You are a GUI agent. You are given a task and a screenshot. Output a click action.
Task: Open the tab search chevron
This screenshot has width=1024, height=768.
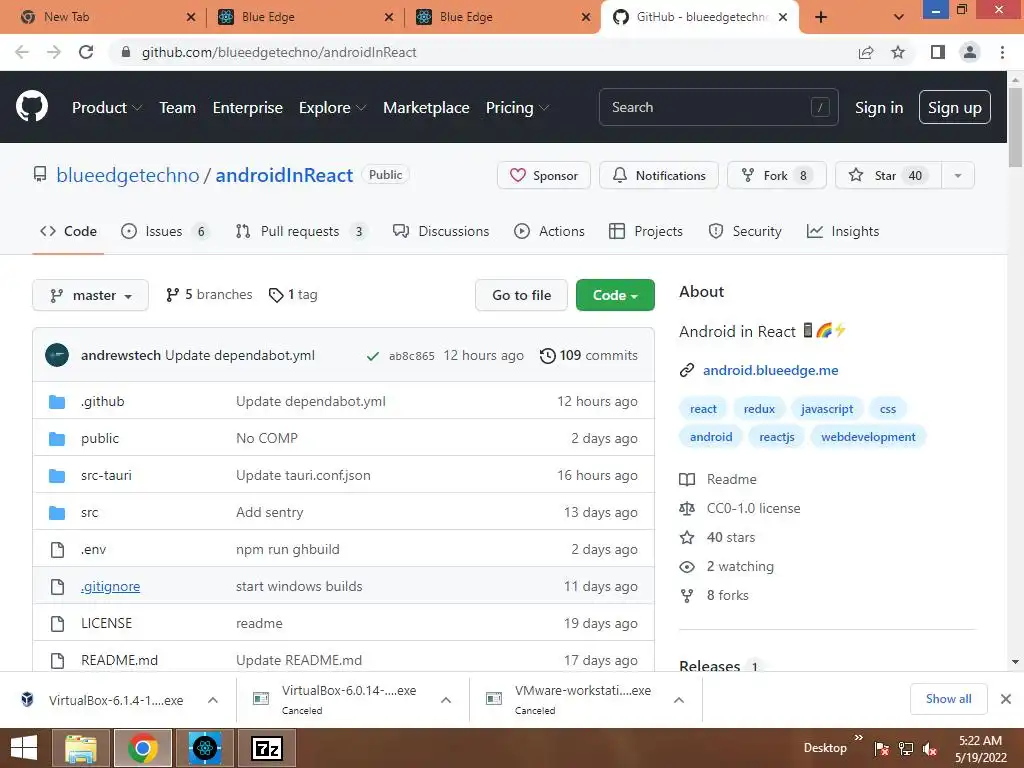tap(899, 17)
